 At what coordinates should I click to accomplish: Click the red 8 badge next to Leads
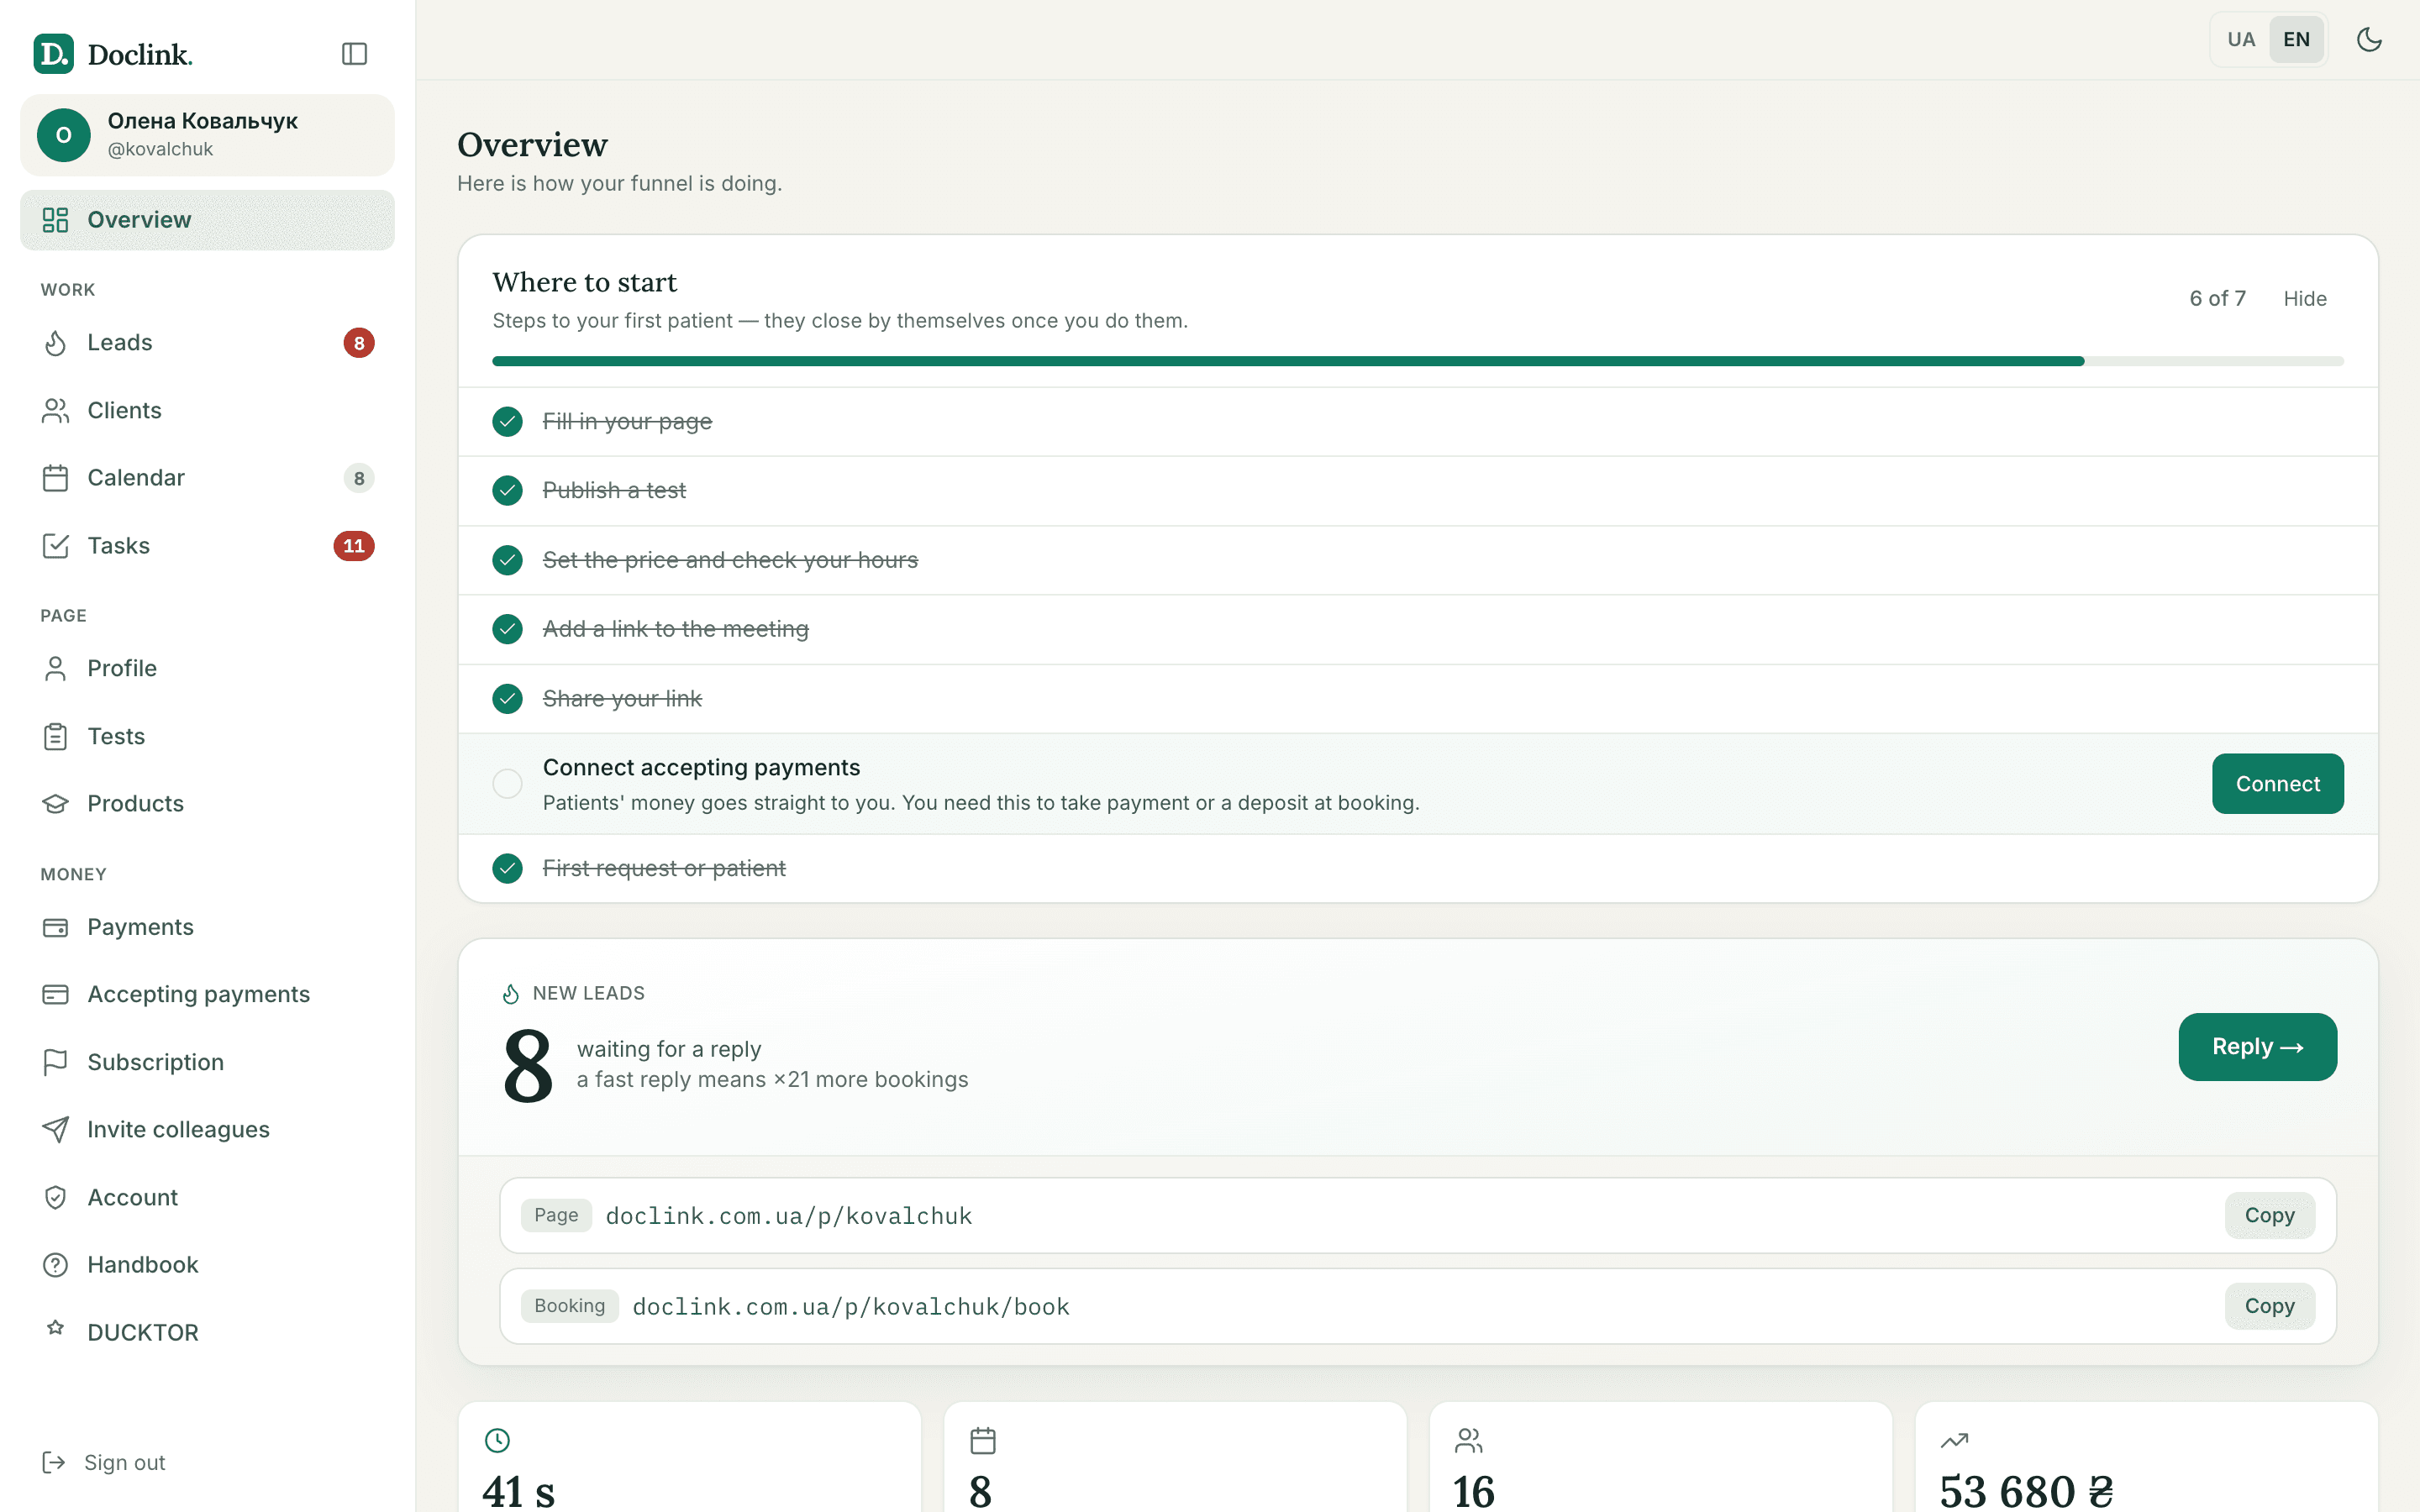point(359,343)
